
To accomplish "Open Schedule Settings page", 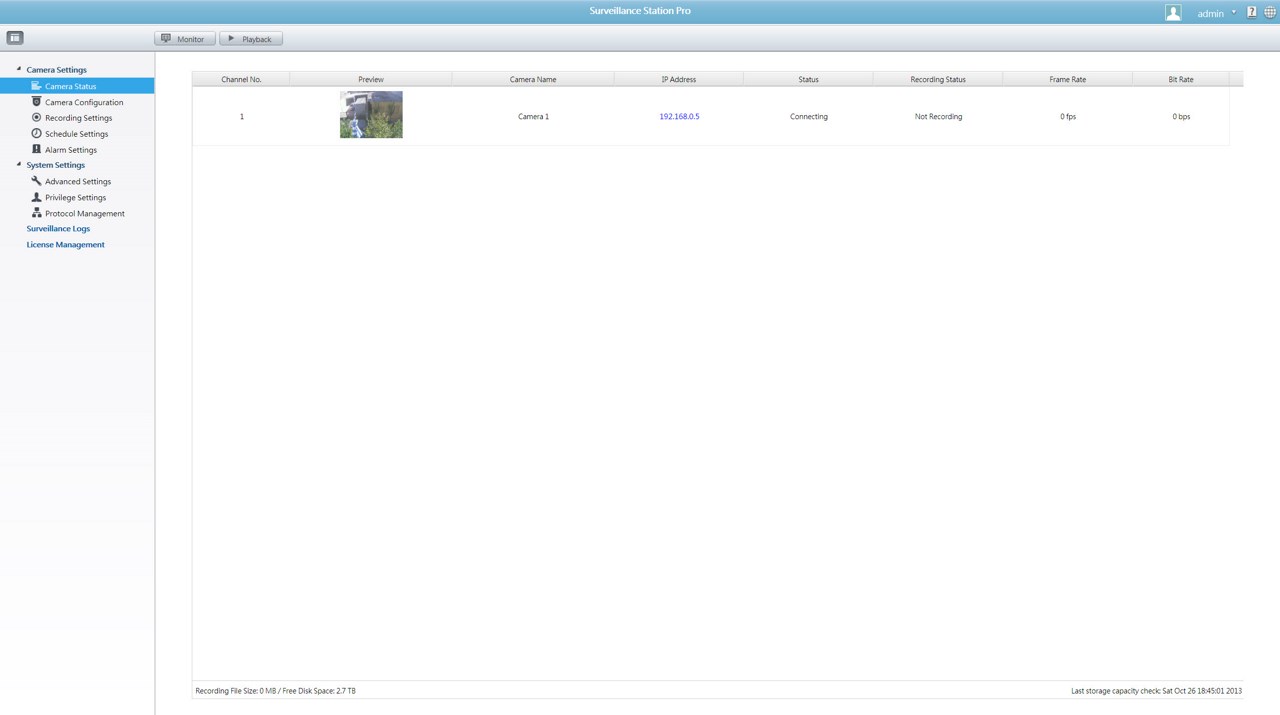I will [76, 134].
